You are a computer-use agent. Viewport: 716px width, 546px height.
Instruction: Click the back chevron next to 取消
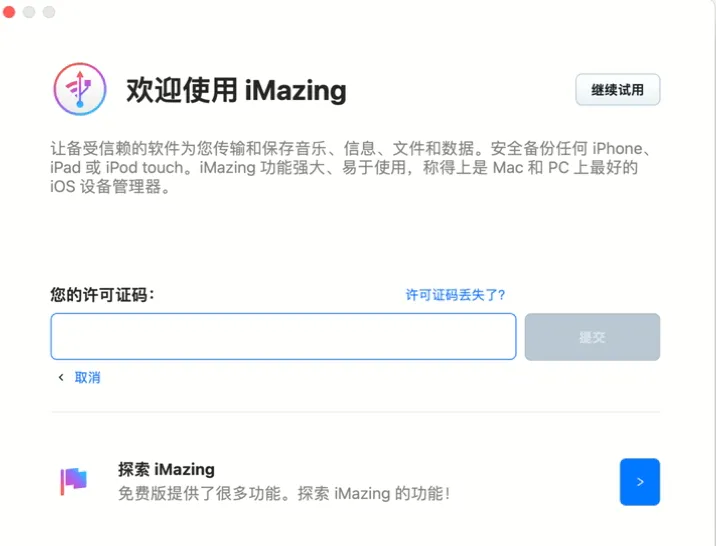(x=61, y=377)
